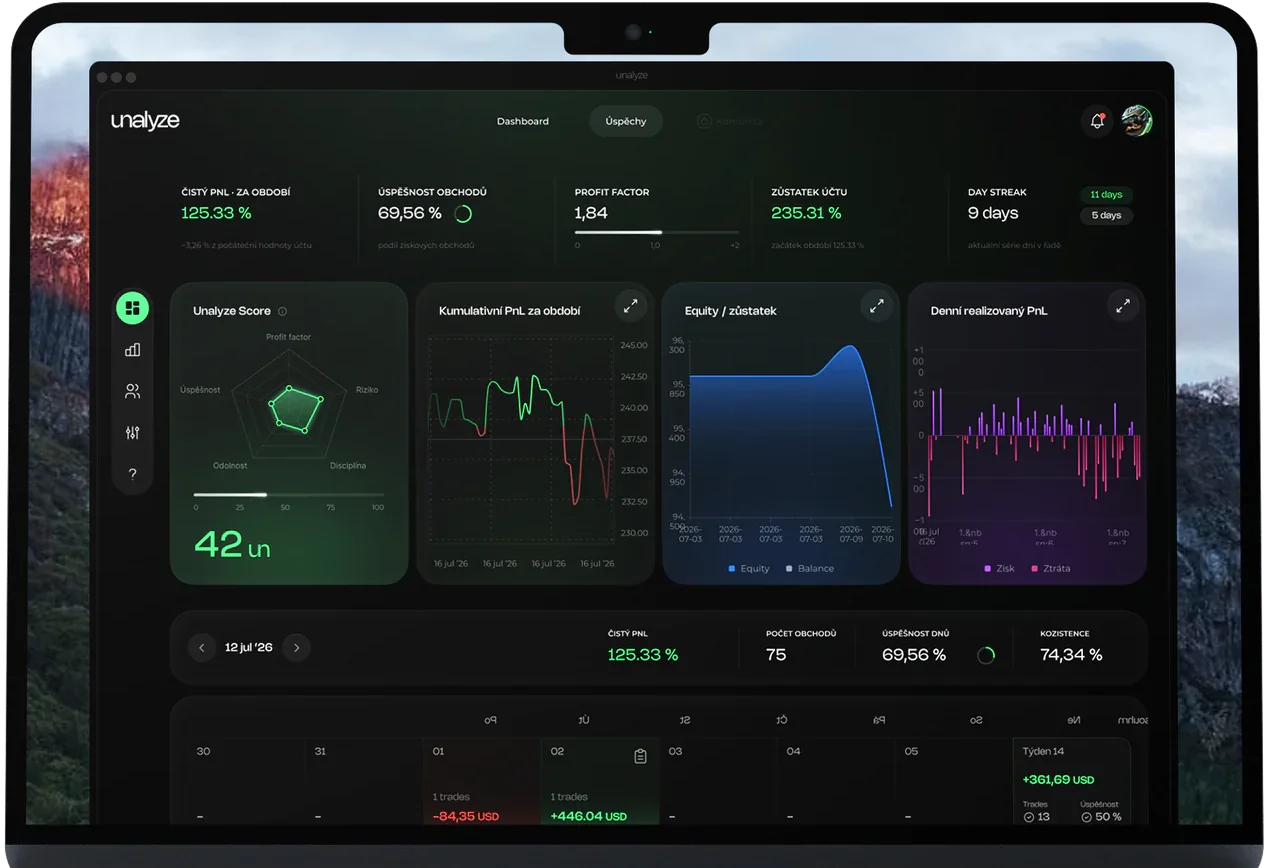The image size is (1268, 868).
Task: Open the note clipboard icon on day 02
Action: [x=641, y=757]
